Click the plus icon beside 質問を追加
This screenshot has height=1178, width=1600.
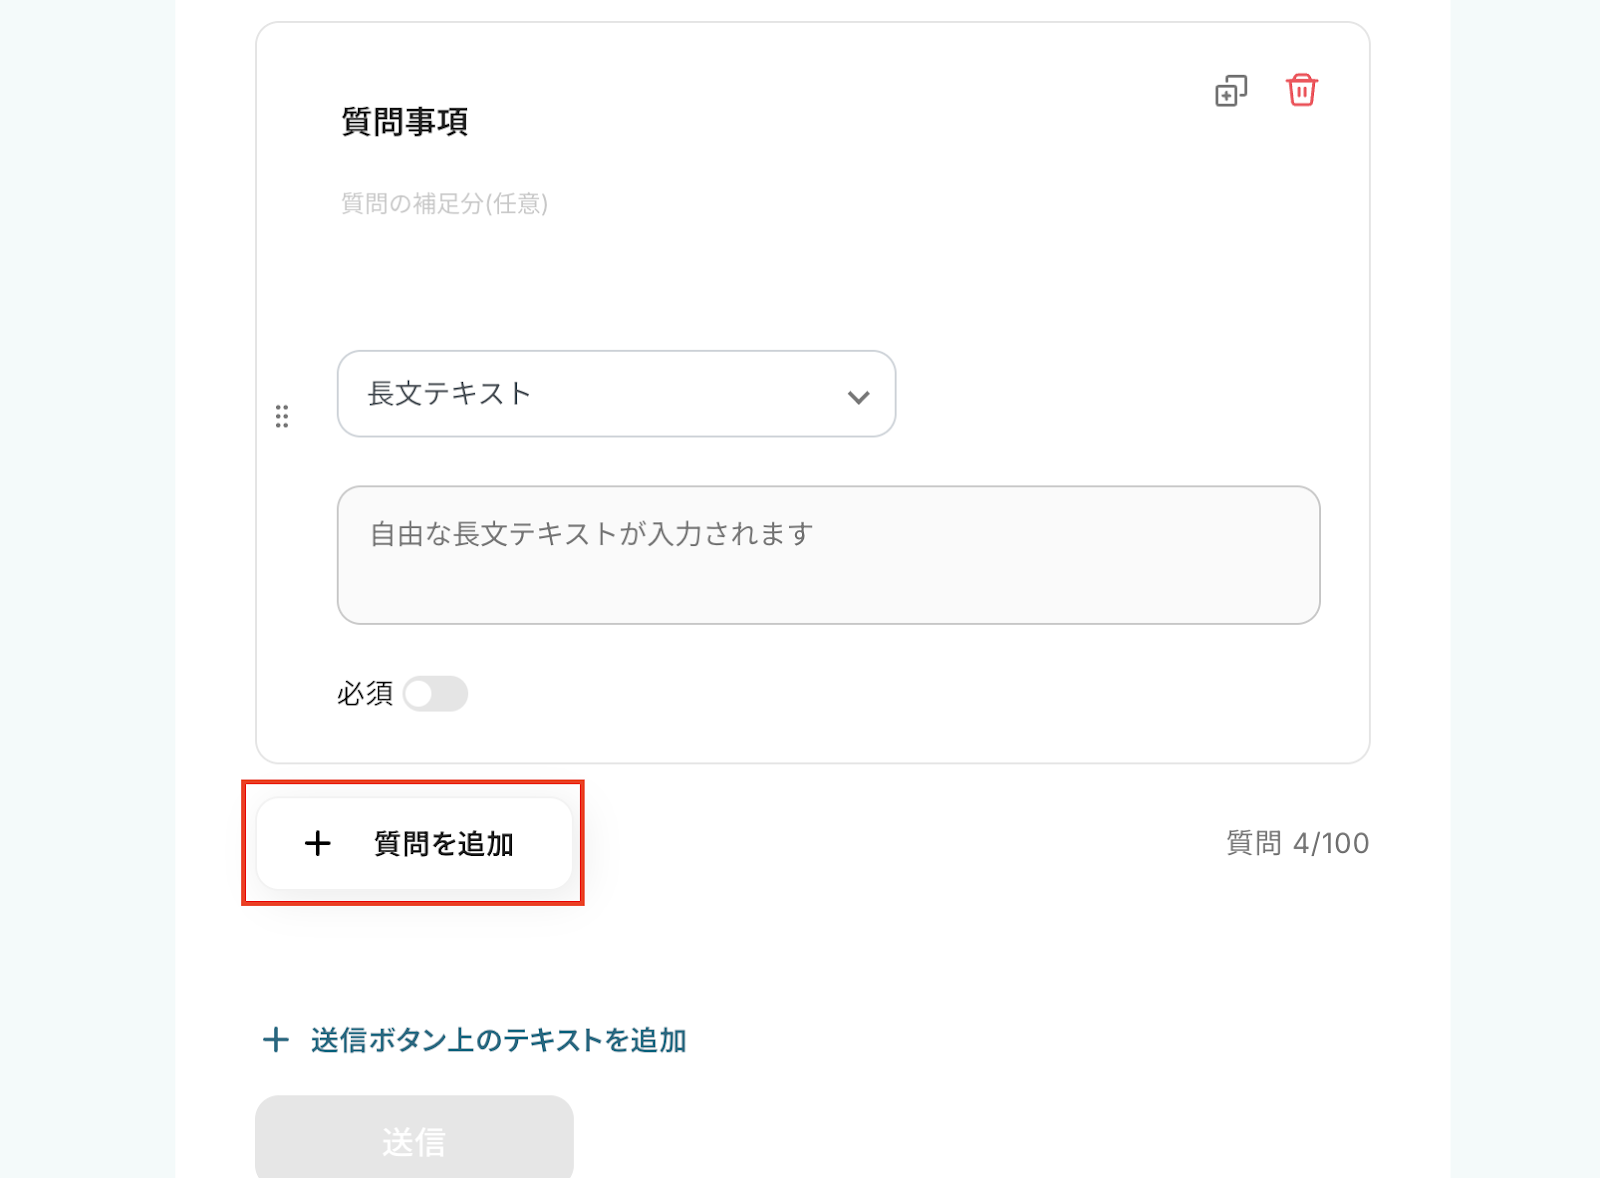(318, 843)
